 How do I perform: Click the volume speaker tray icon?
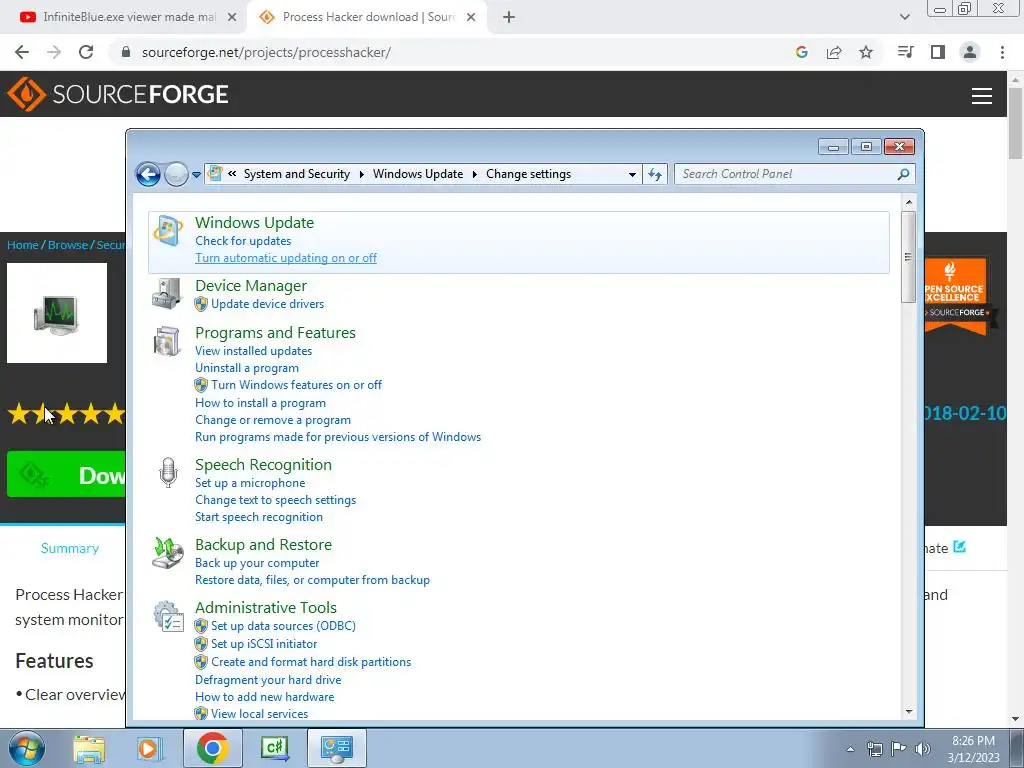(922, 749)
